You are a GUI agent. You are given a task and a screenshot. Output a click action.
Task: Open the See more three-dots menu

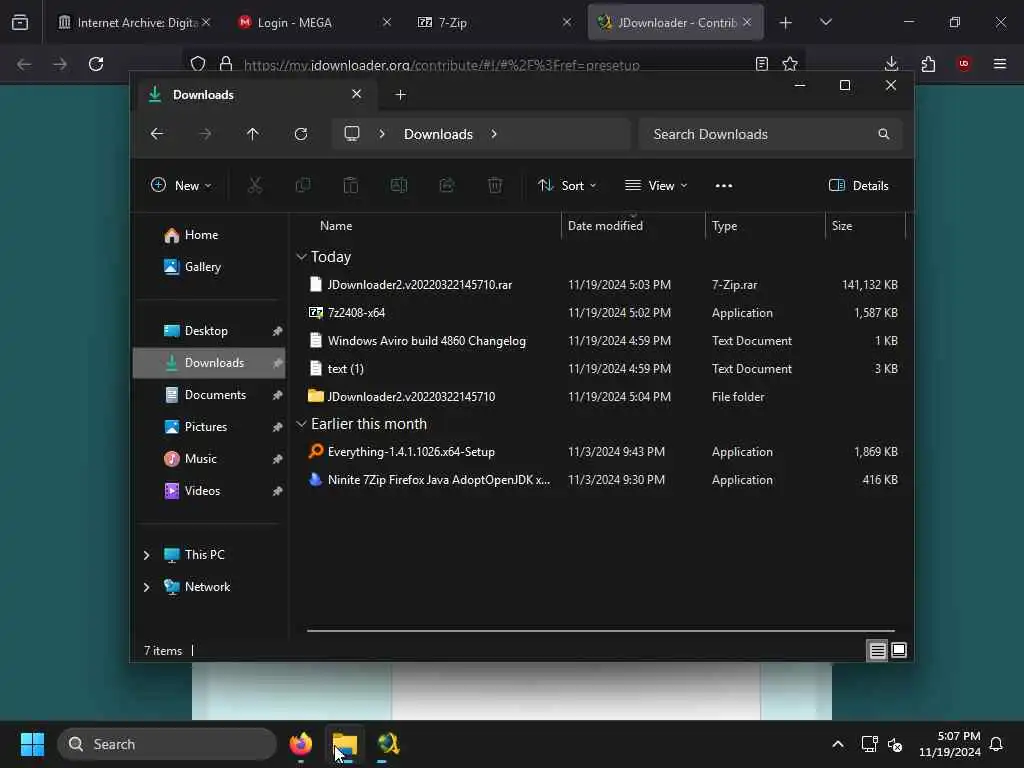tap(724, 185)
